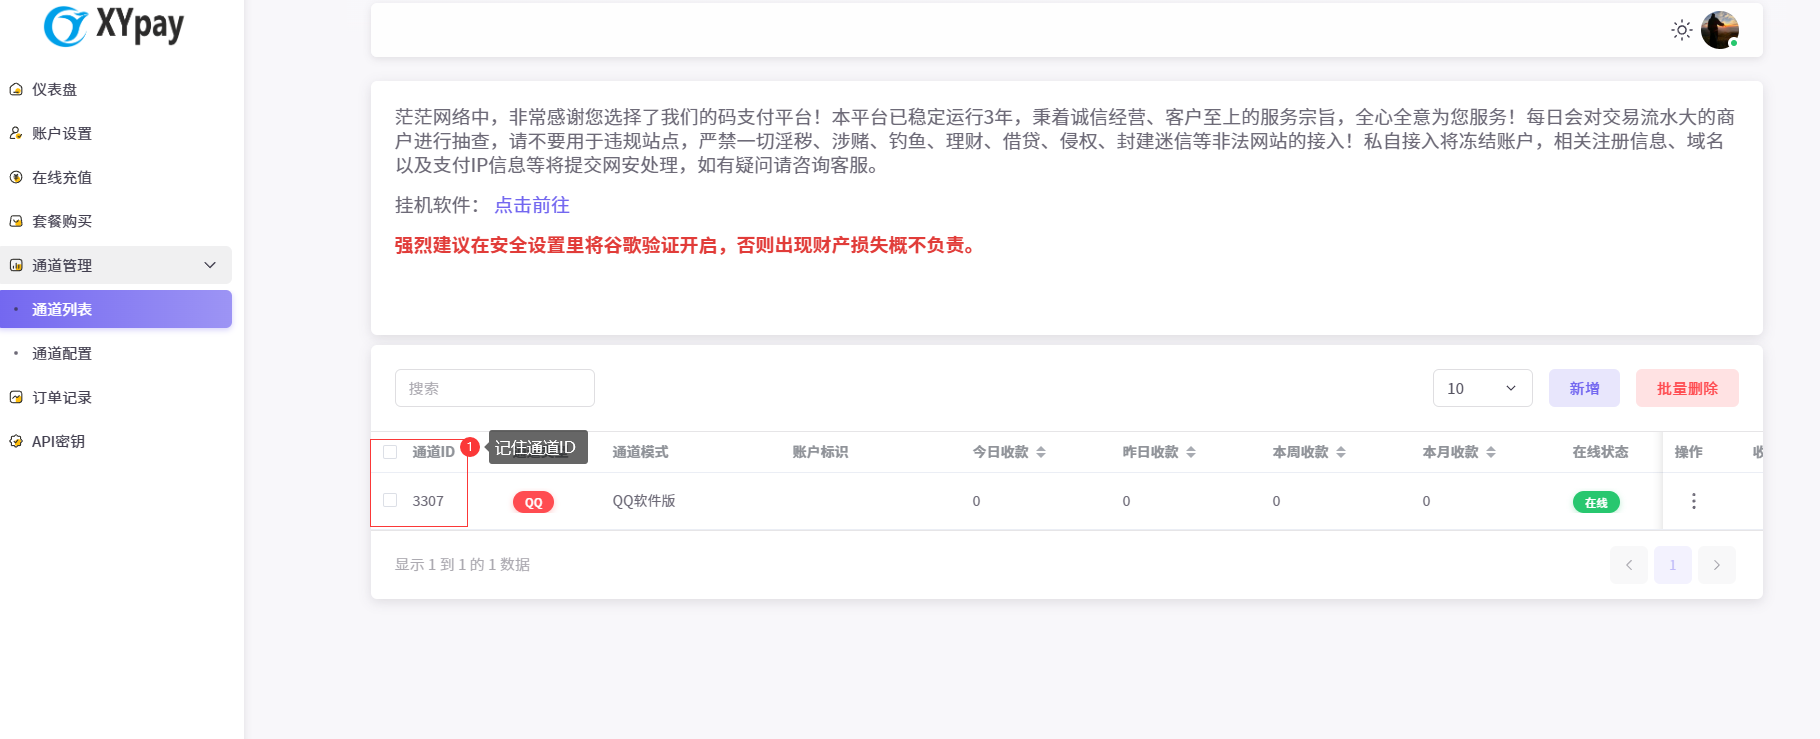Toggle the light/dark theme sun icon

click(1681, 30)
